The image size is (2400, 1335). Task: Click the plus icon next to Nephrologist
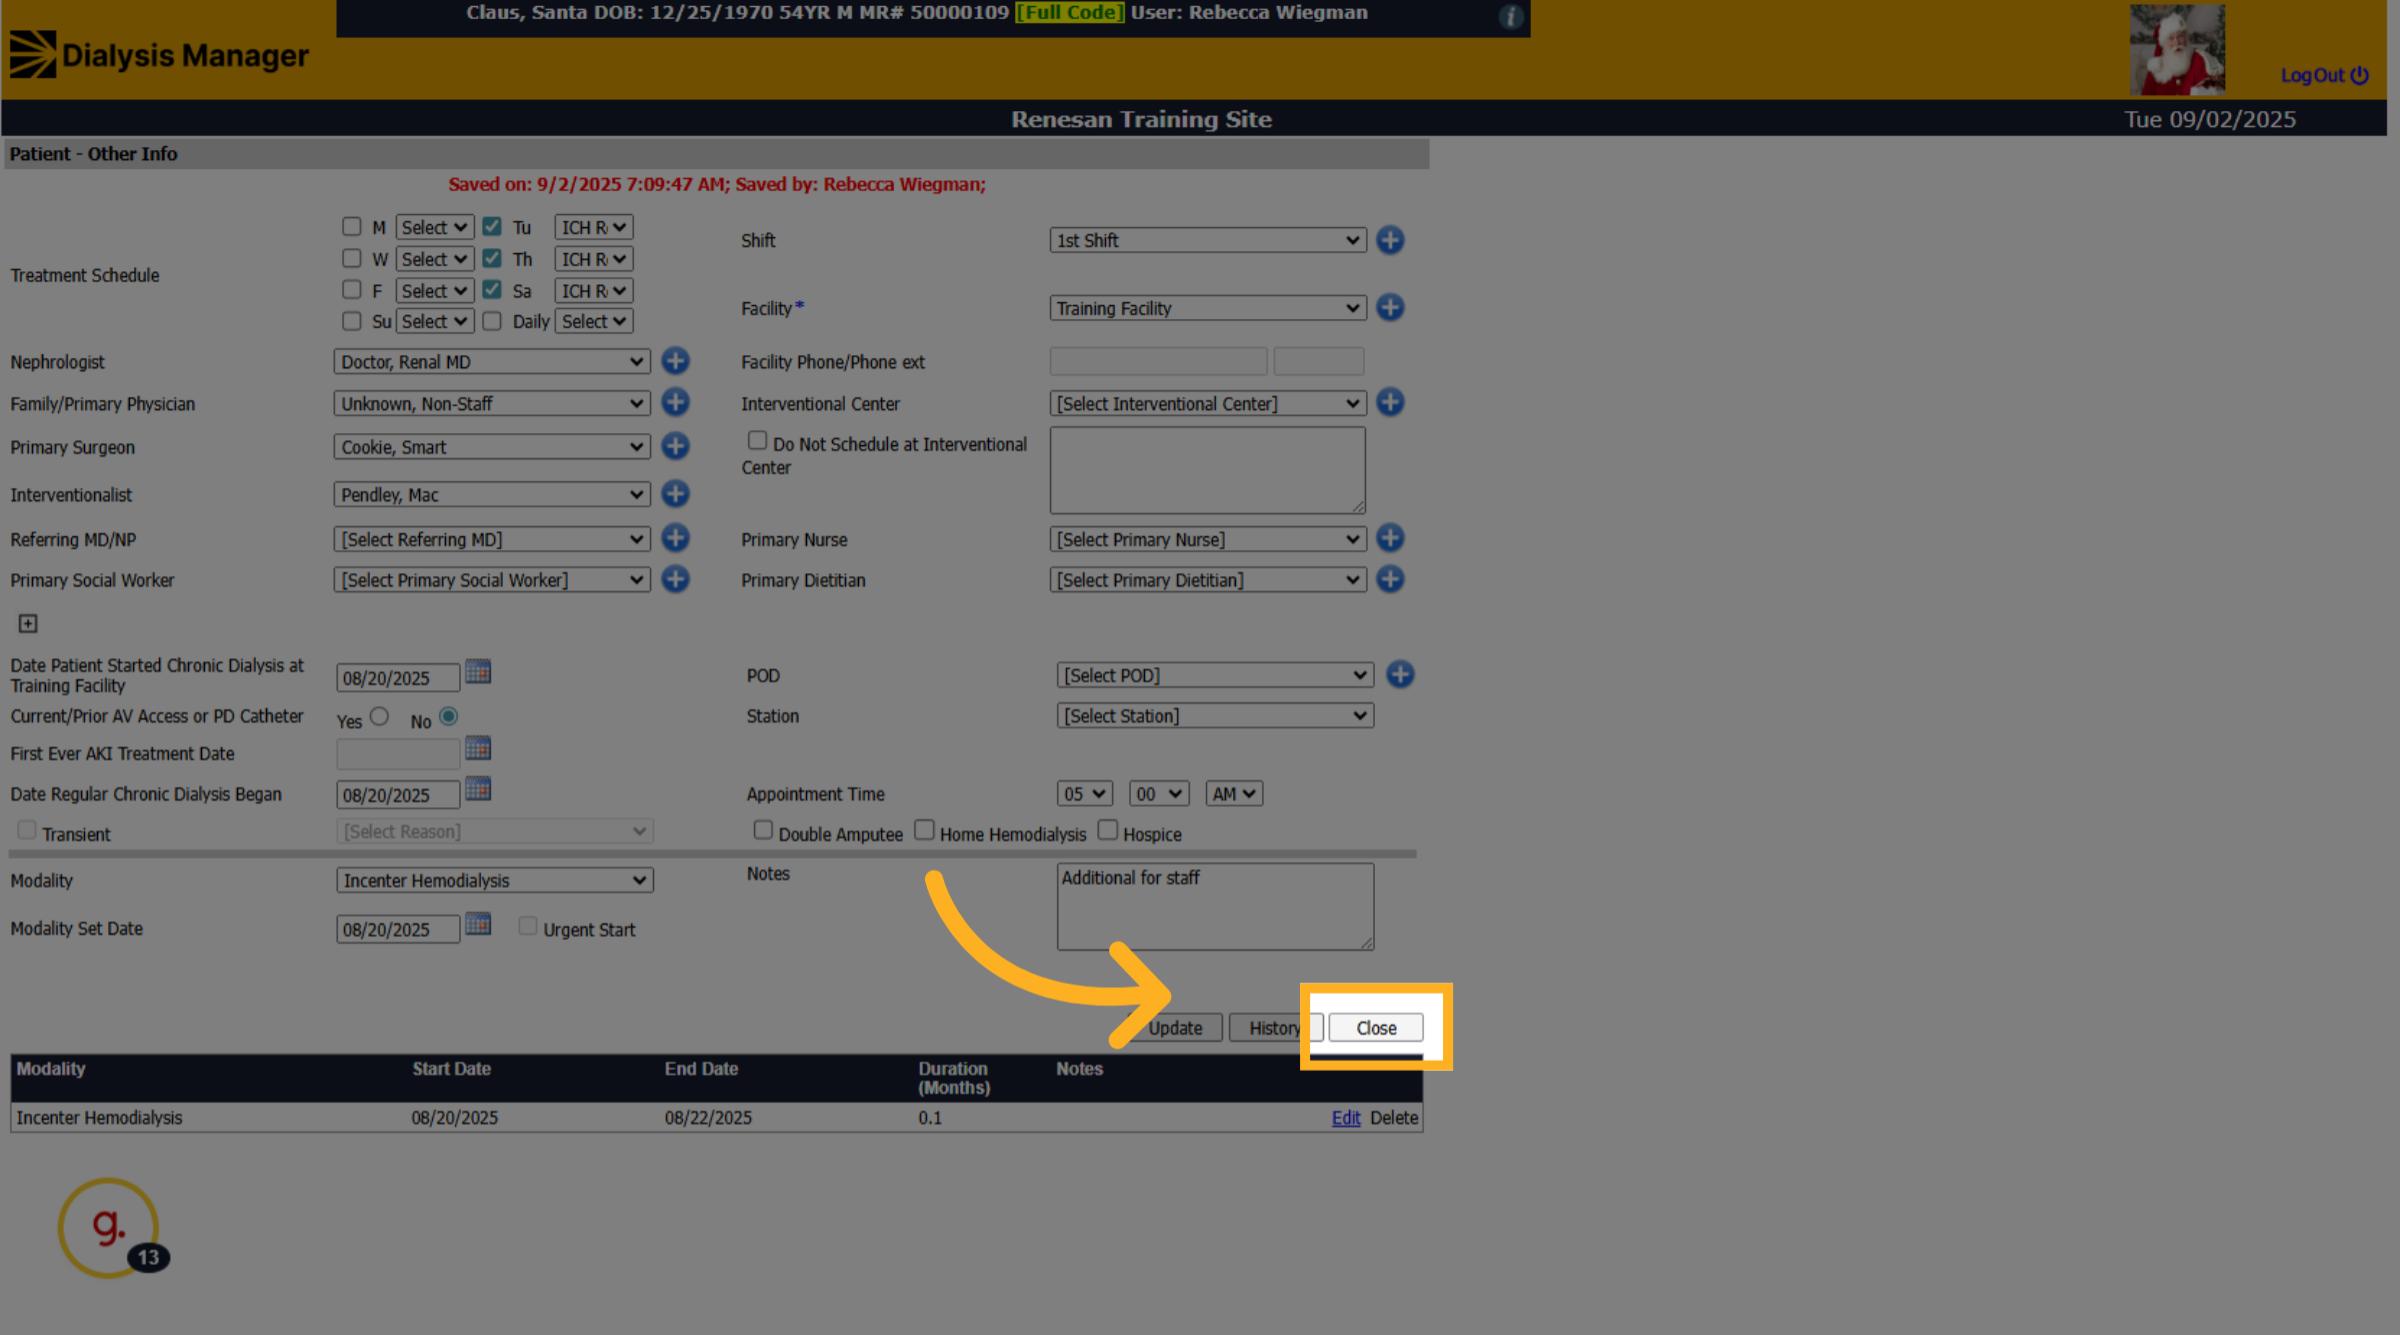pyautogui.click(x=676, y=361)
